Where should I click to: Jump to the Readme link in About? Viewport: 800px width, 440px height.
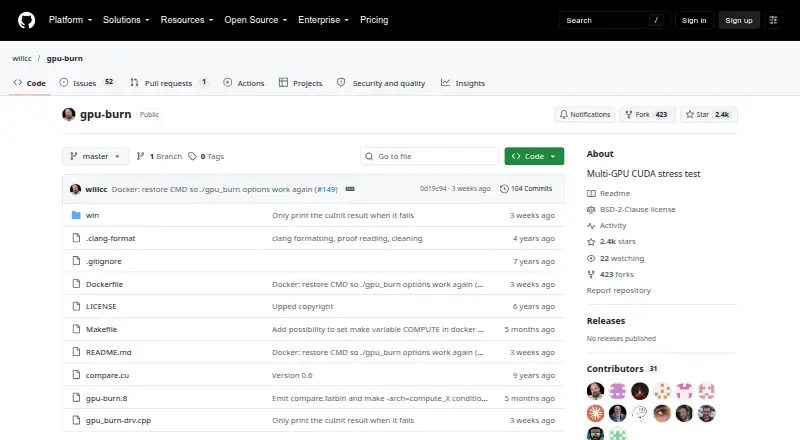tap(609, 193)
